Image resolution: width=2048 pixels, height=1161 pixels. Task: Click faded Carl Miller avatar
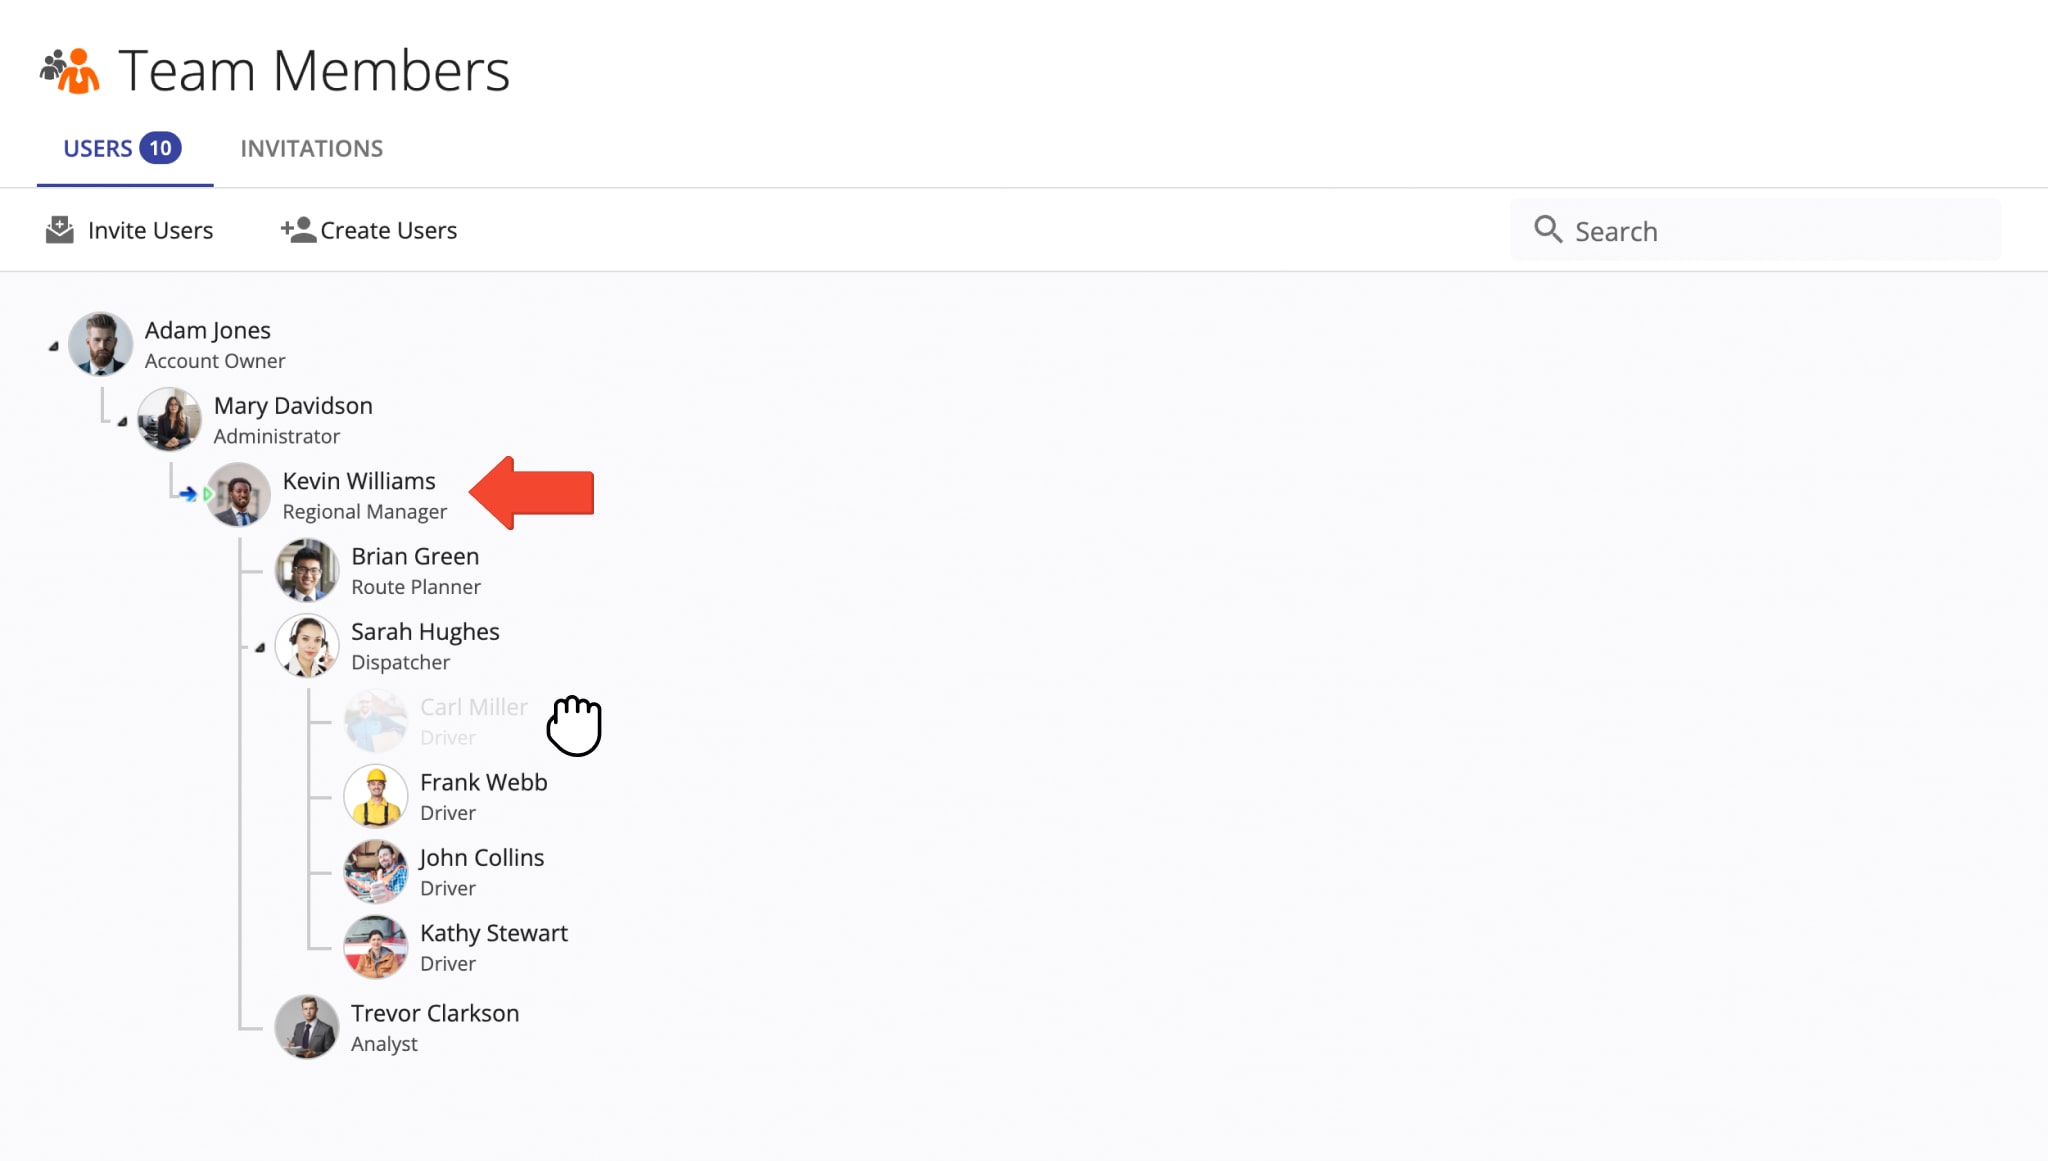pyautogui.click(x=376, y=721)
